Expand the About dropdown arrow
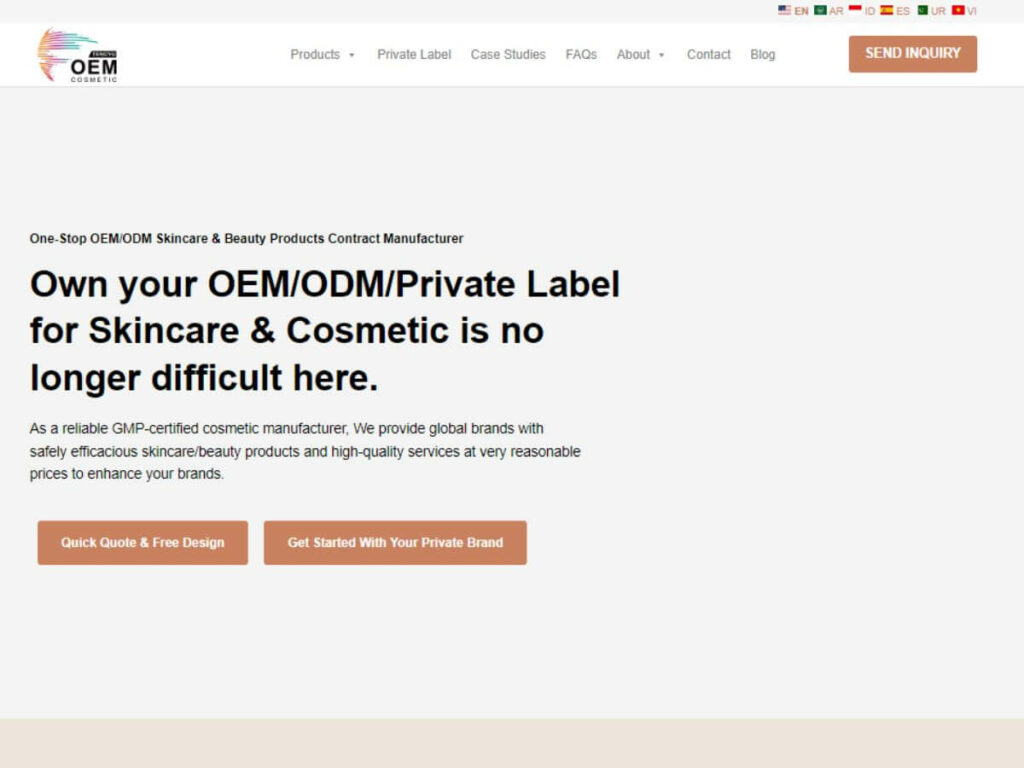Image resolution: width=1024 pixels, height=768 pixels. pos(661,55)
